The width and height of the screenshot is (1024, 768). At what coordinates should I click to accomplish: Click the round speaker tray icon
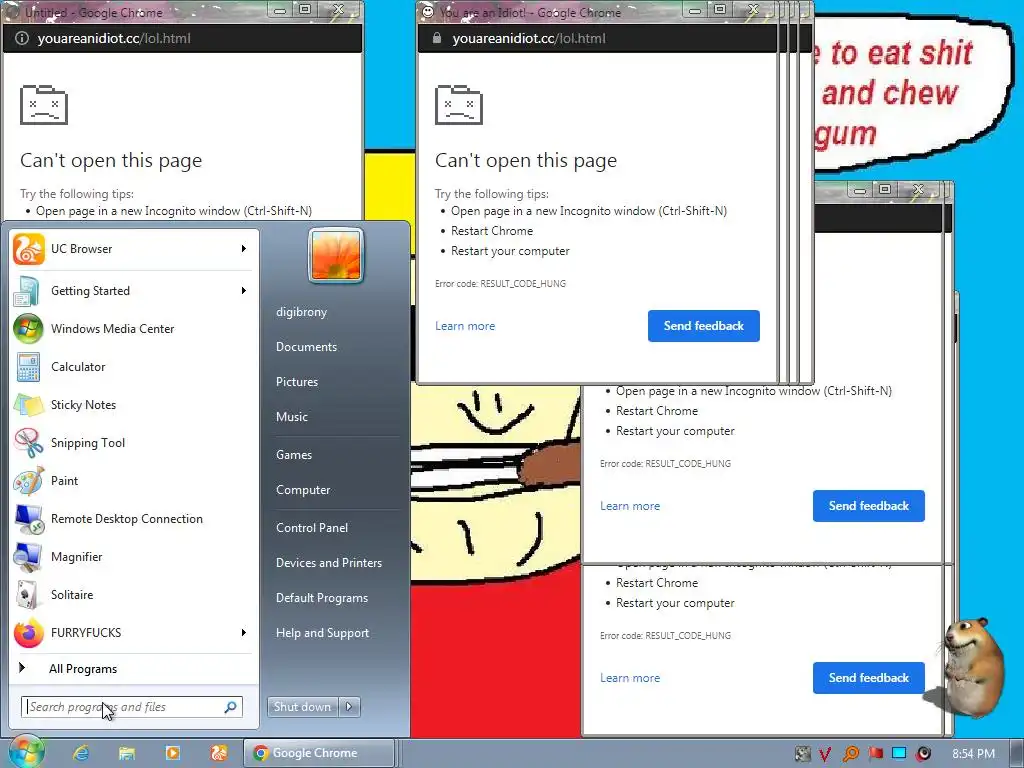click(923, 754)
